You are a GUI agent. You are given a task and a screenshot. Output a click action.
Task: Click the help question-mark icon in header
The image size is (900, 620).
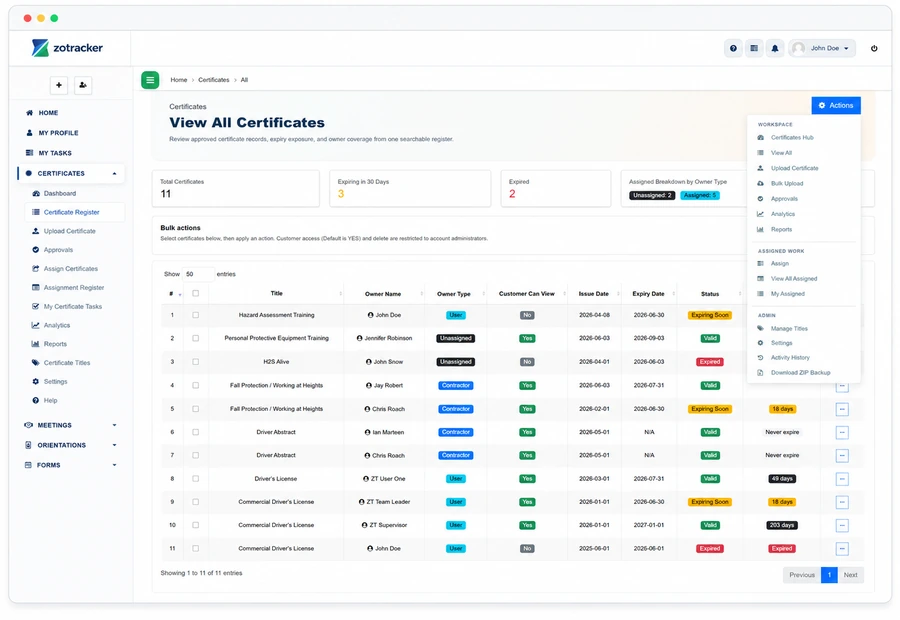coord(733,48)
